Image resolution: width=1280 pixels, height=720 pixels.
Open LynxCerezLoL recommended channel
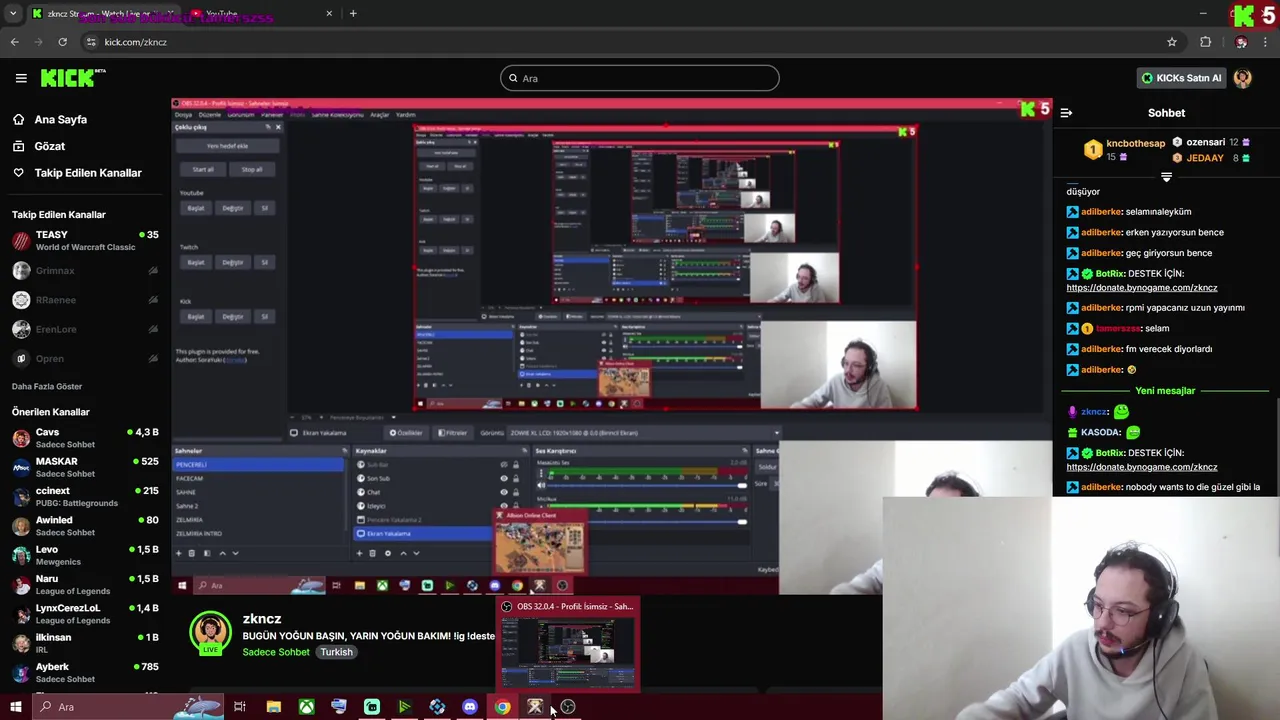coord(85,614)
